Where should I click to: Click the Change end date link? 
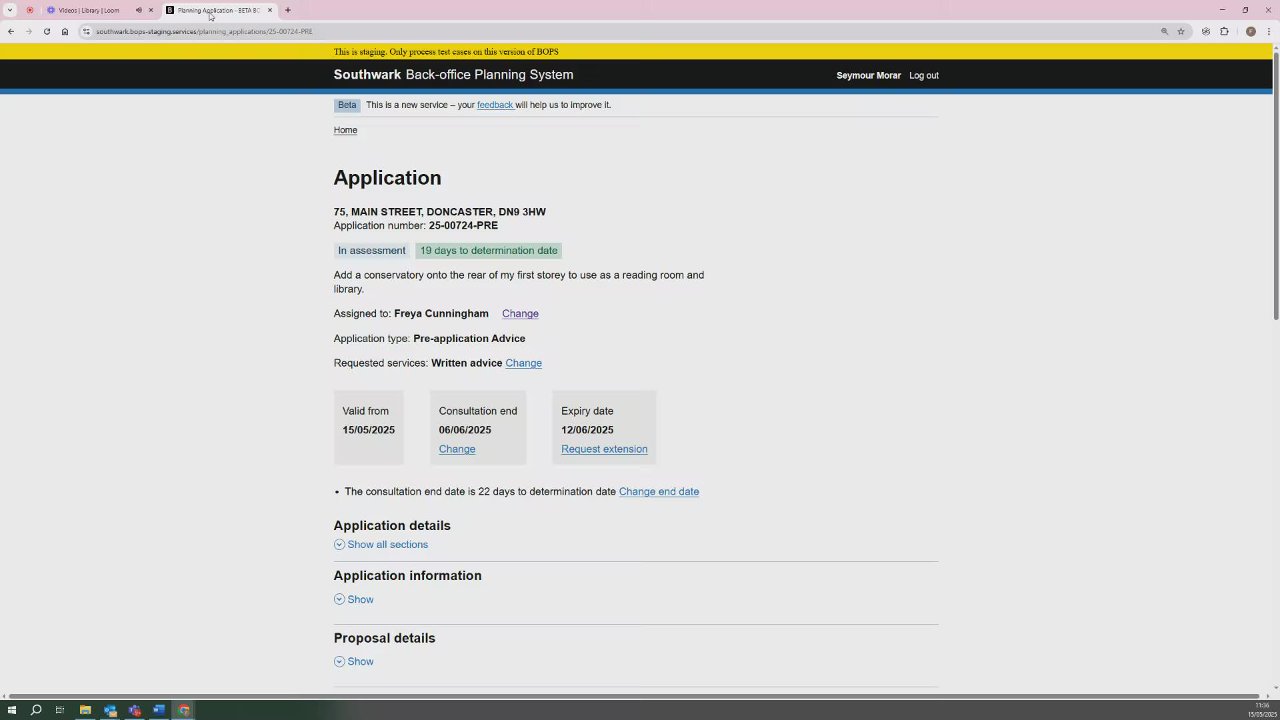click(x=659, y=492)
